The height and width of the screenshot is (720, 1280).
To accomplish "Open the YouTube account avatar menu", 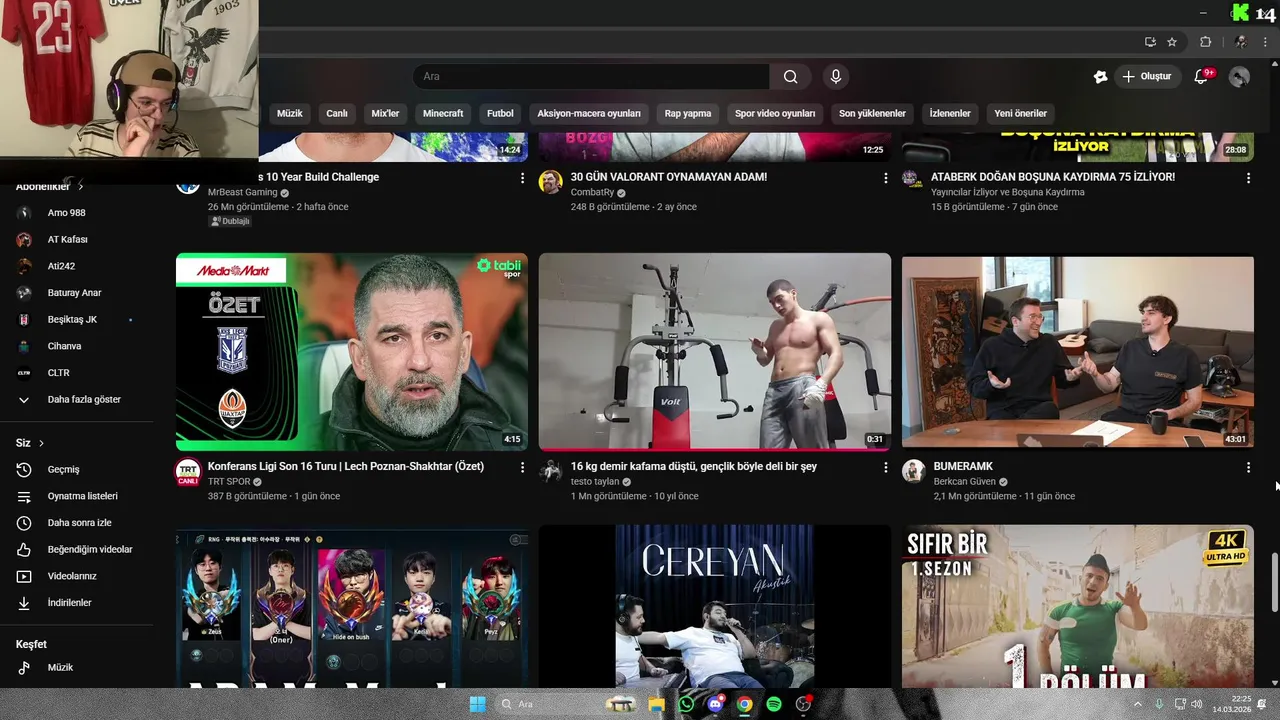I will click(x=1239, y=77).
